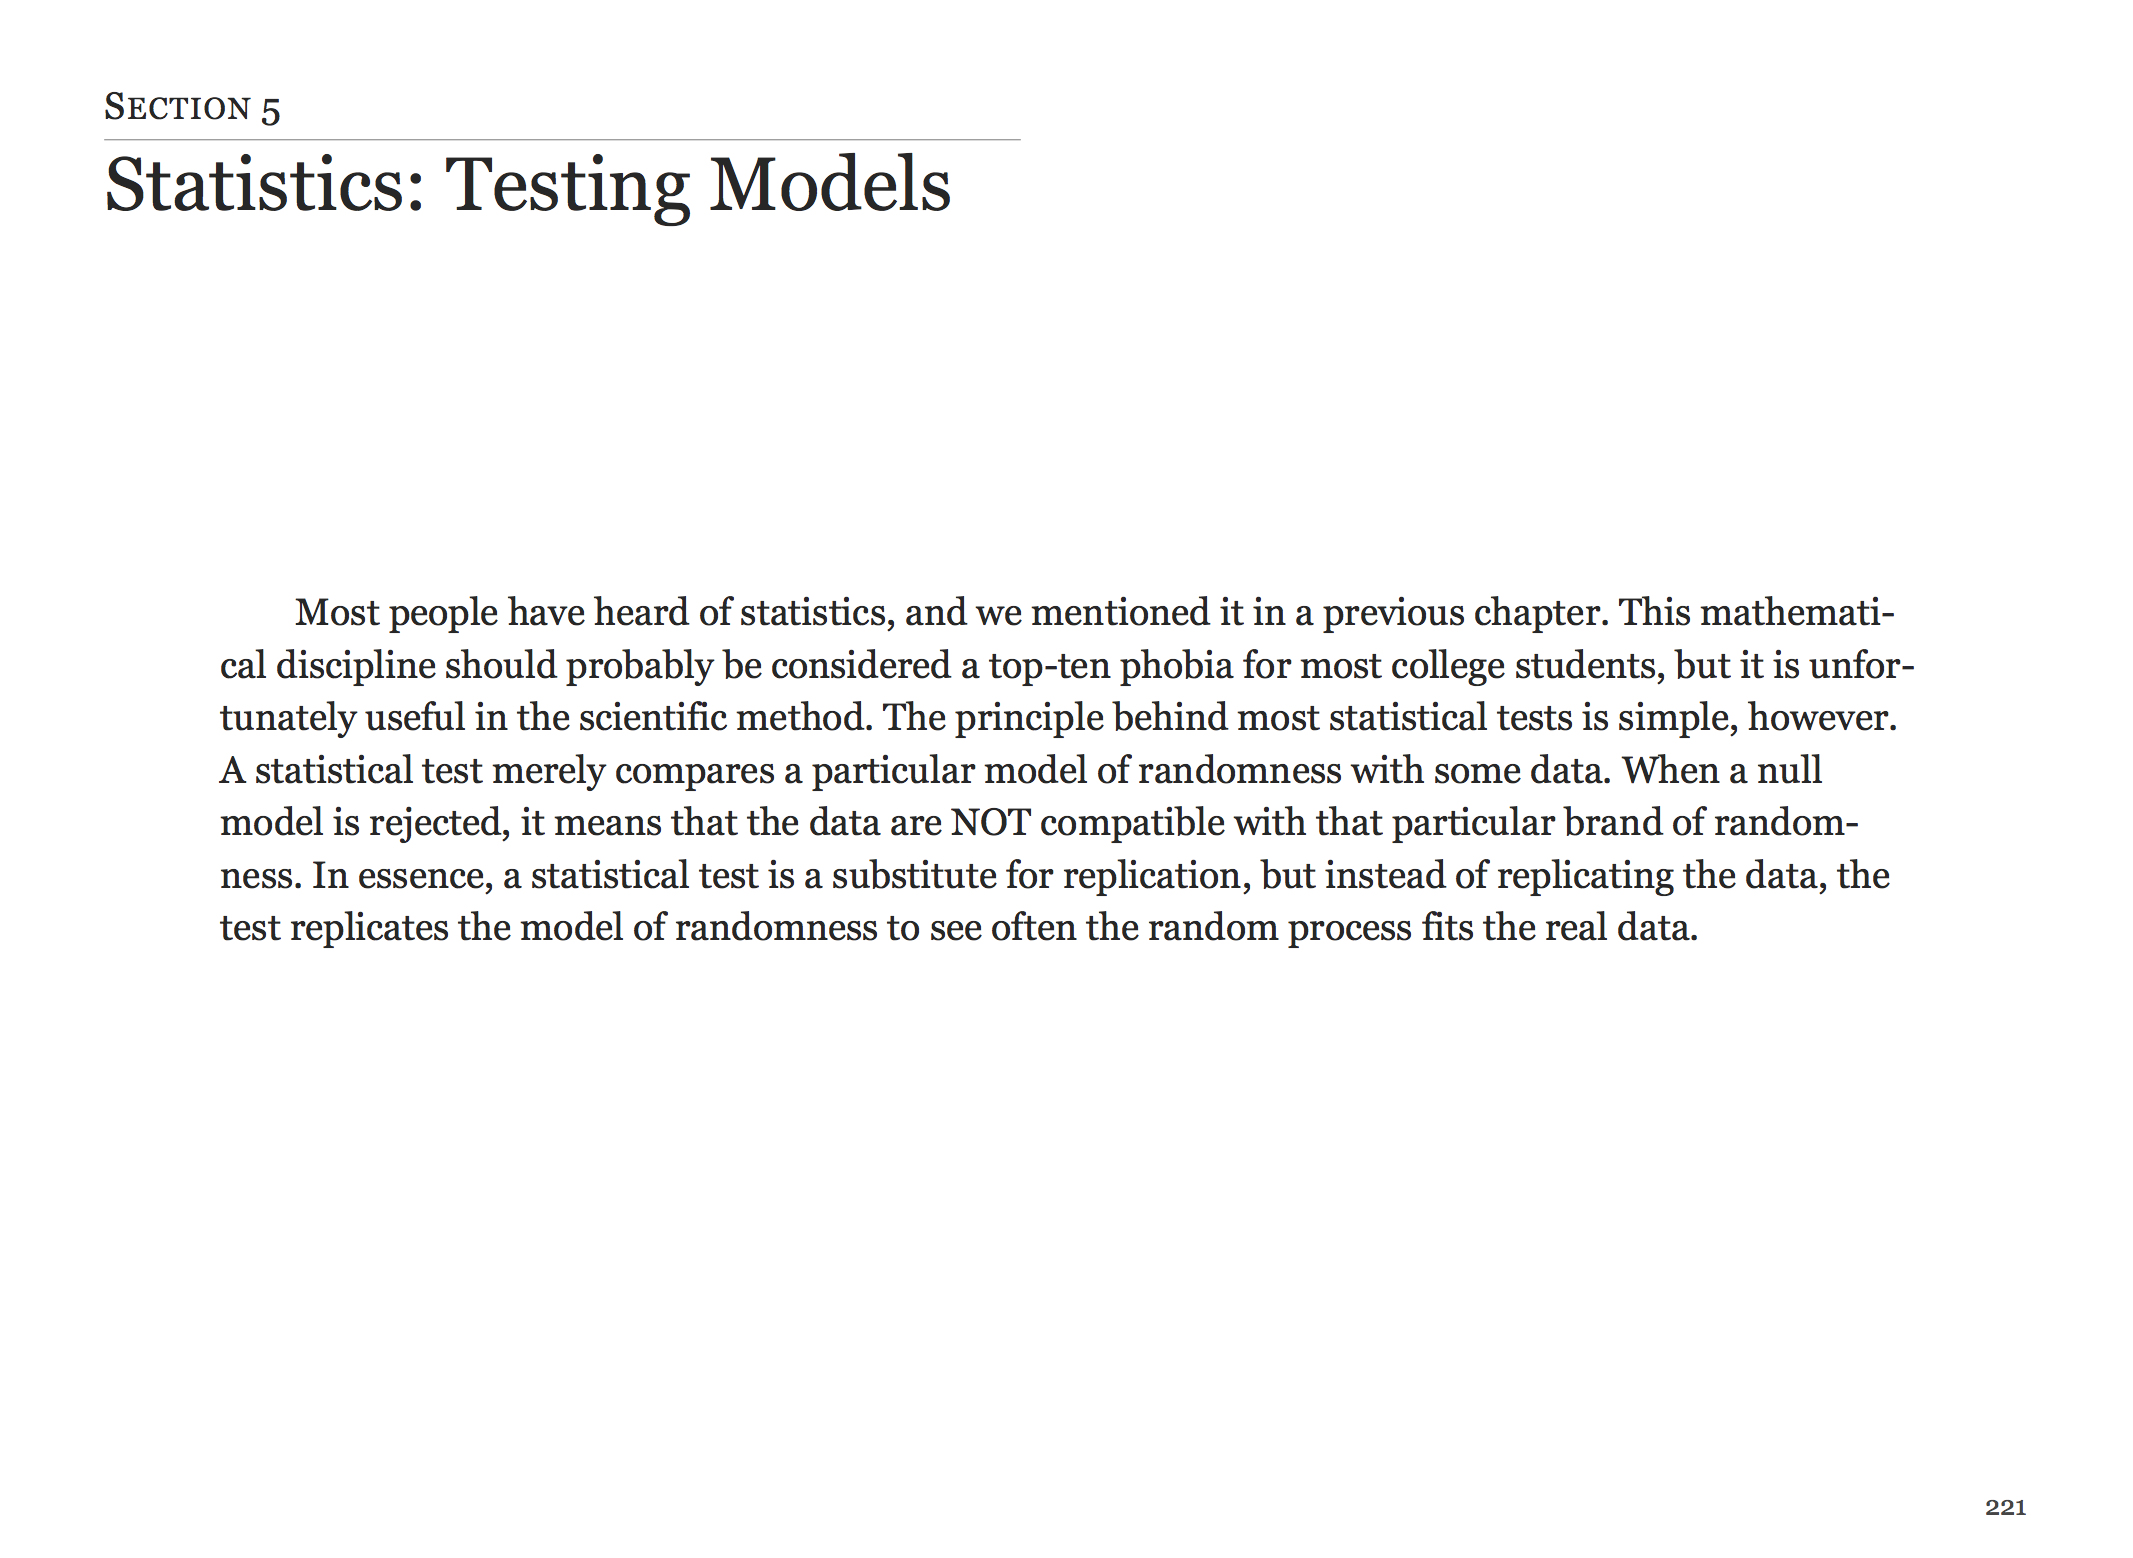Click the capitalized word "NOT"
Viewport: 2133px width, 1558px height.
[990, 823]
